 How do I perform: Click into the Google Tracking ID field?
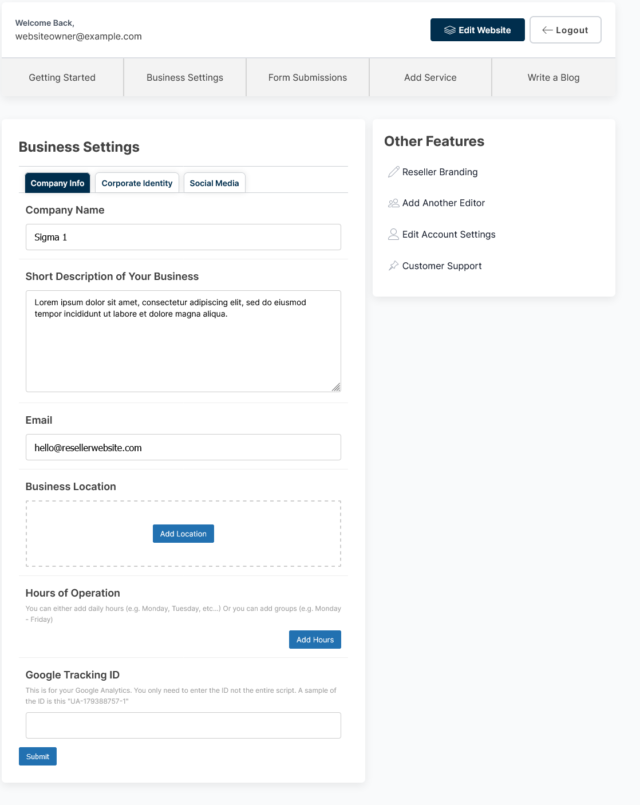(x=183, y=725)
